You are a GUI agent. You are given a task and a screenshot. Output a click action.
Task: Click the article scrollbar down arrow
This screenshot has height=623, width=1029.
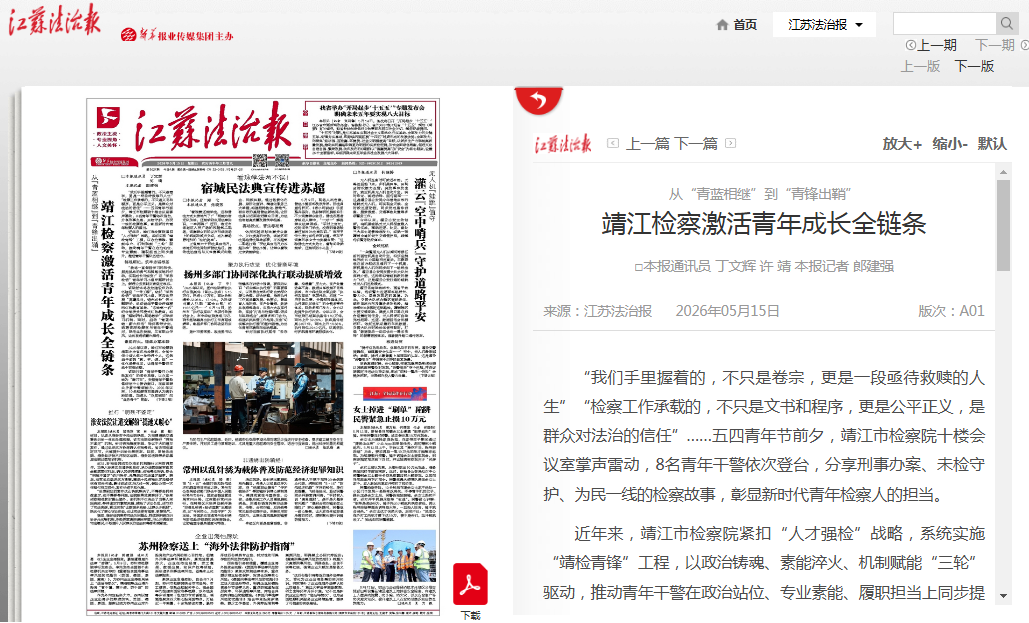1003,595
